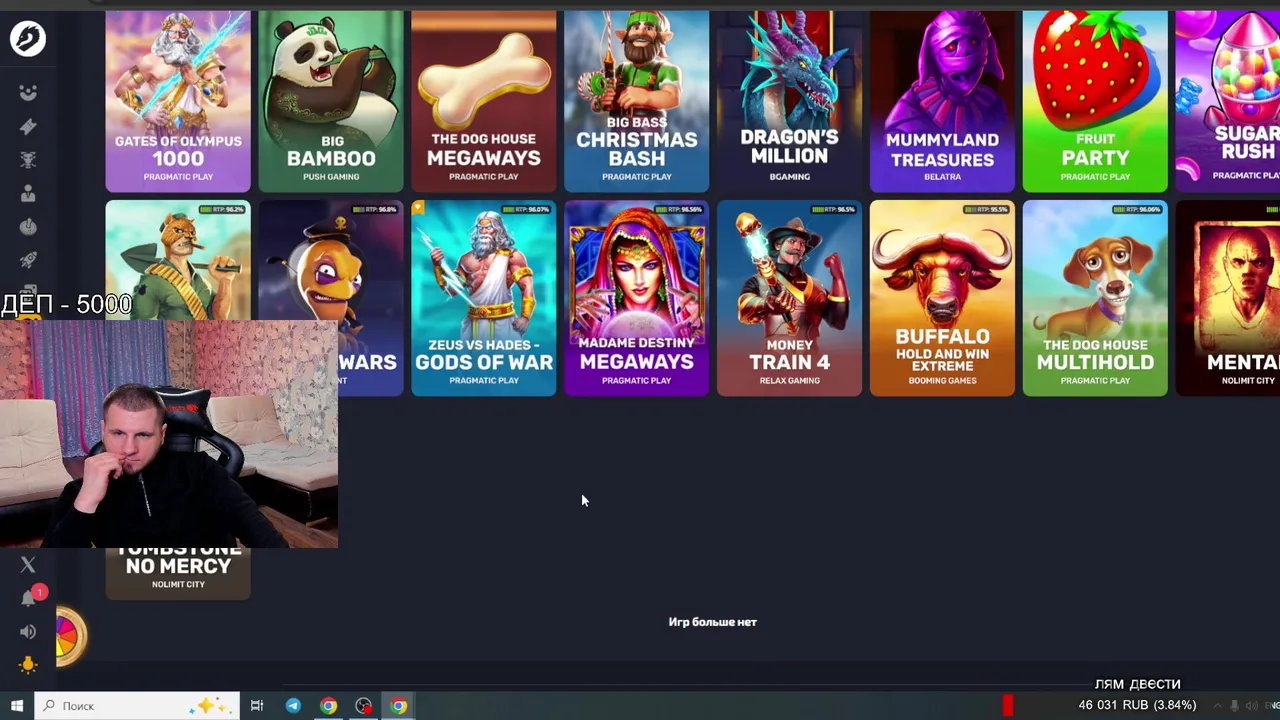Viewport: 1280px width, 720px height.
Task: Open the smiley face sidebar section
Action: click(28, 92)
